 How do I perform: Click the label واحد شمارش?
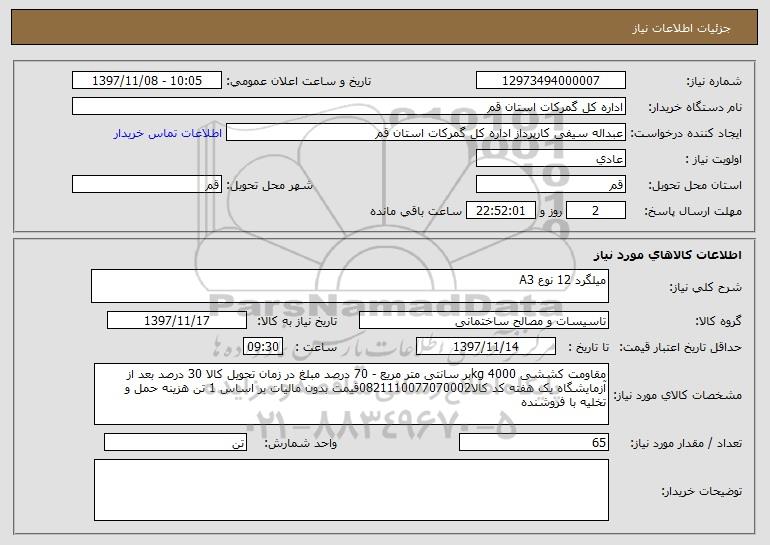click(301, 443)
